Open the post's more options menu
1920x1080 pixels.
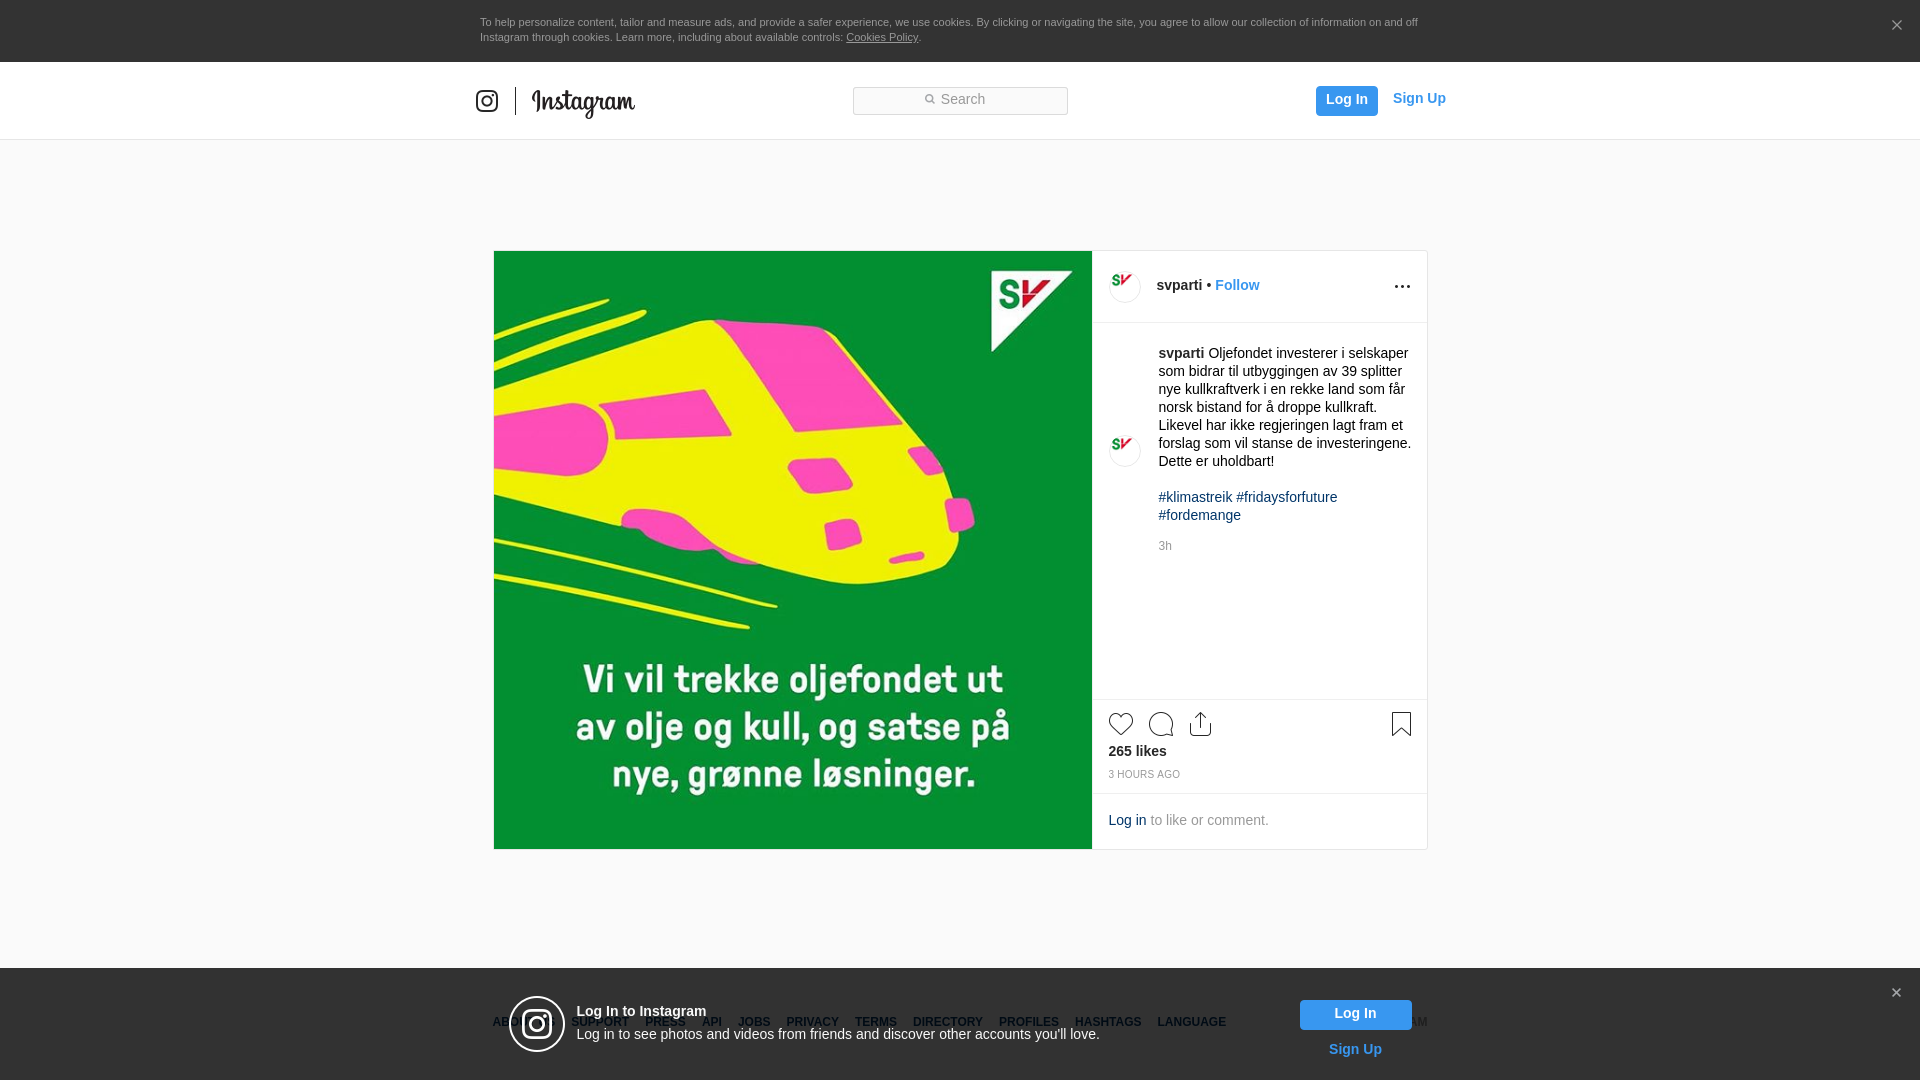[1402, 287]
